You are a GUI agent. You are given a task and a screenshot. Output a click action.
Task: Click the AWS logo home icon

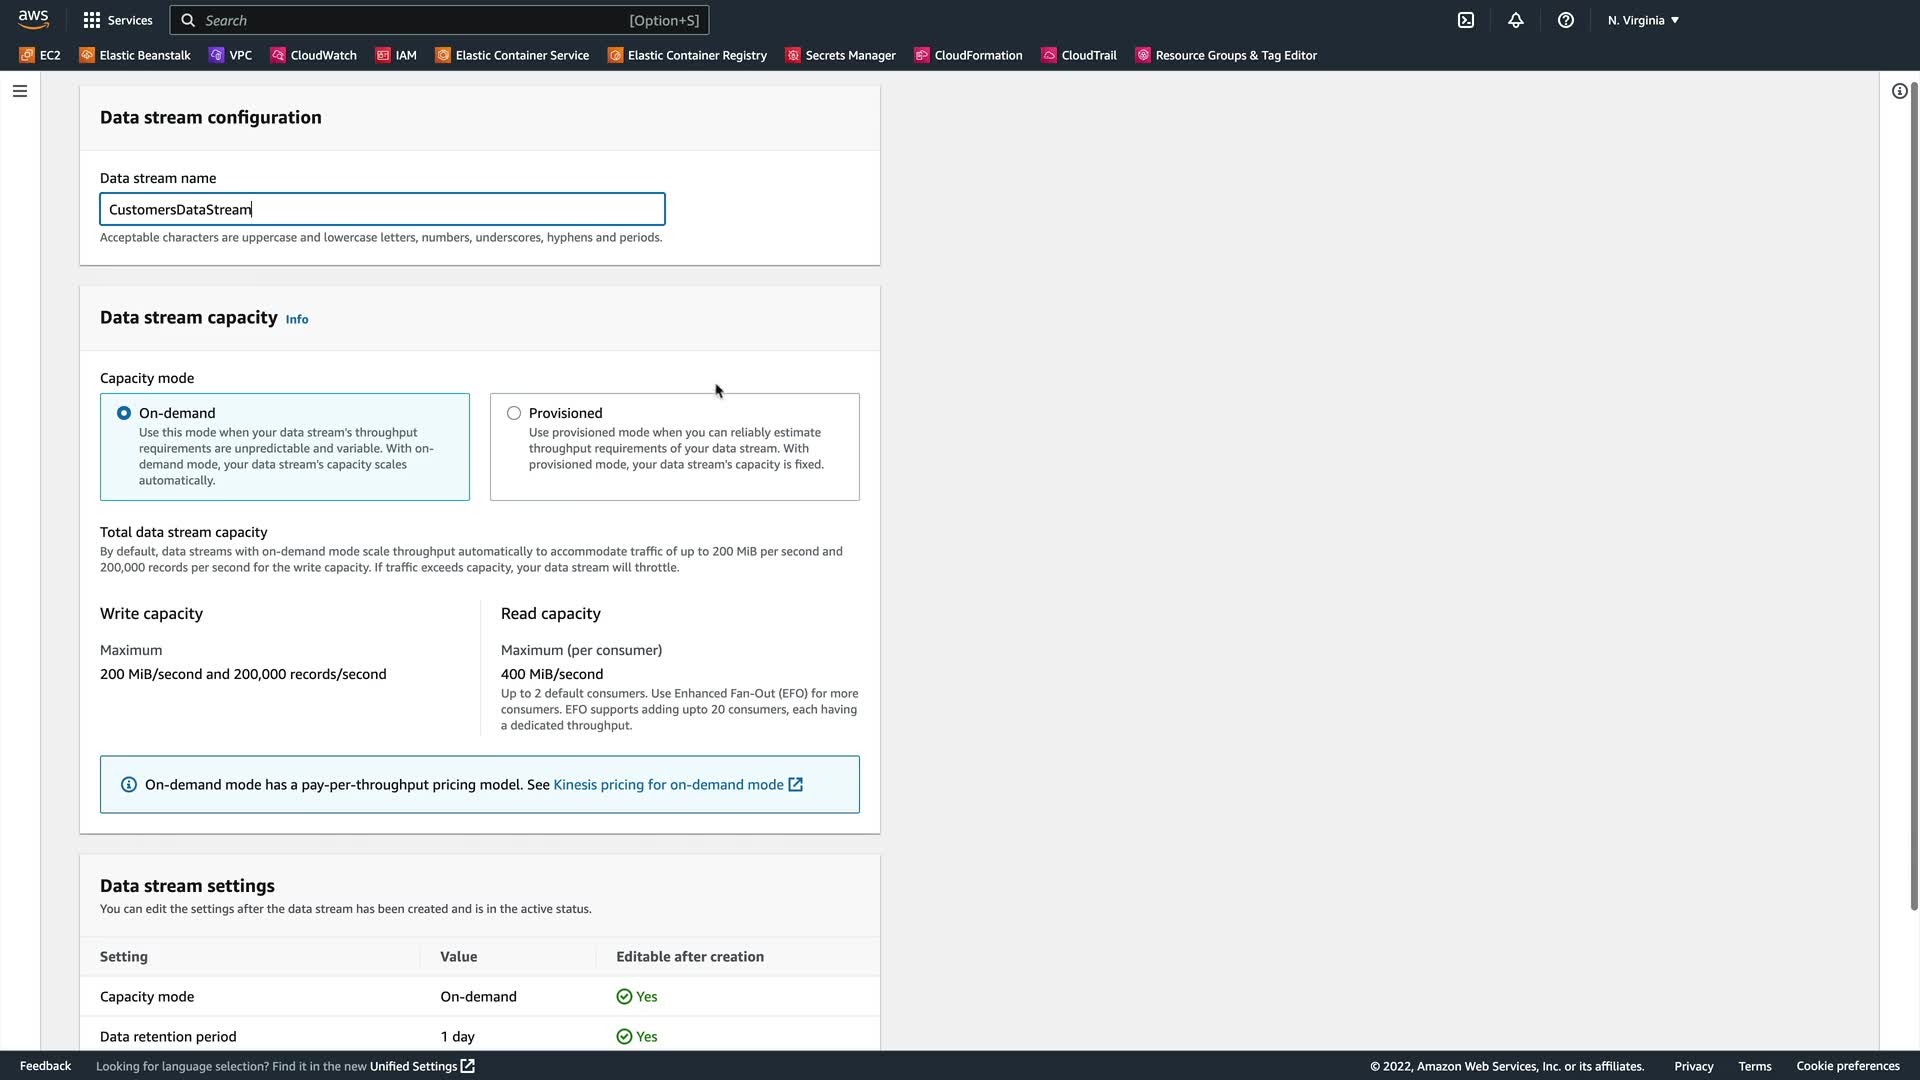(33, 19)
